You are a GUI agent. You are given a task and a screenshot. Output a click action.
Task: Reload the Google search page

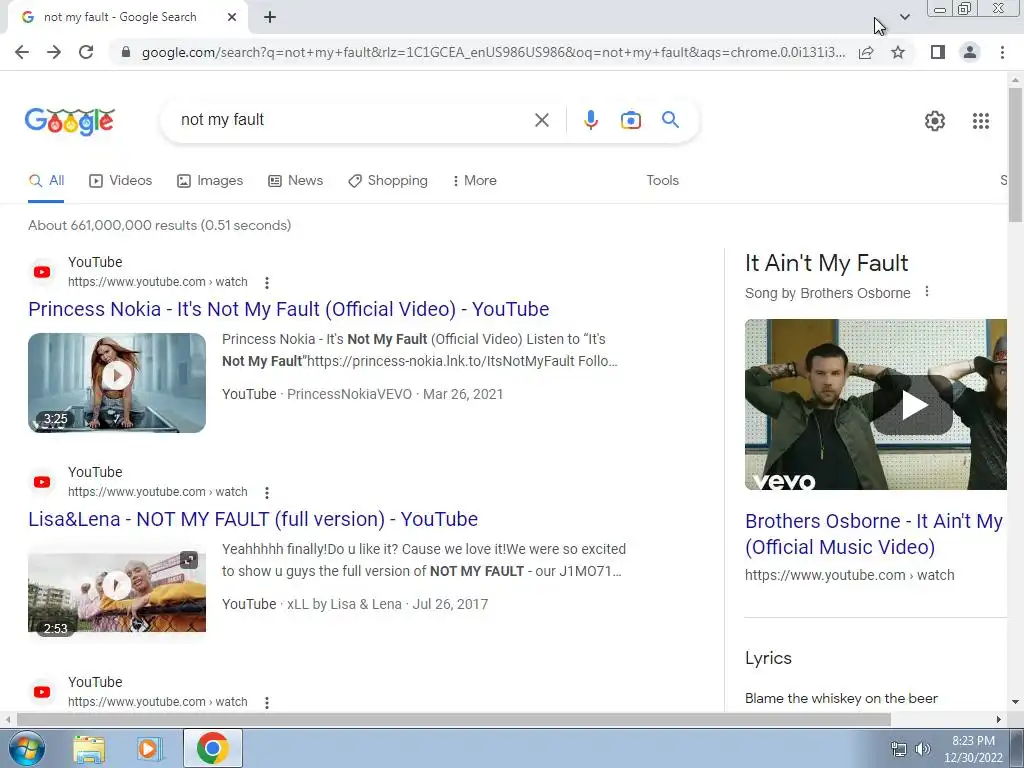86,52
